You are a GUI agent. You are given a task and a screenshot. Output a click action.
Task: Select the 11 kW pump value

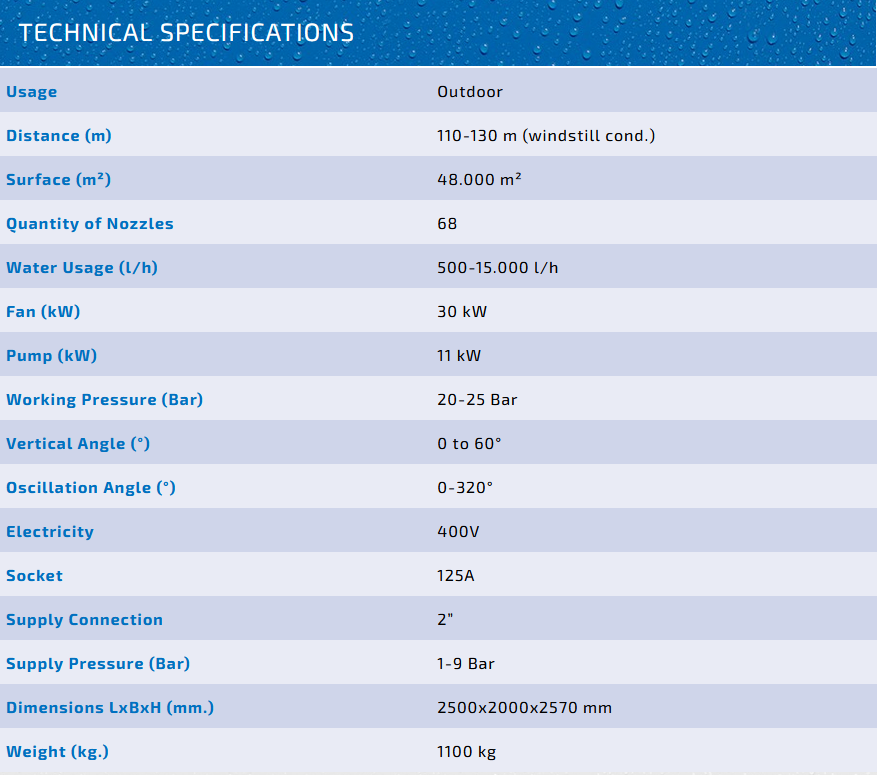tap(459, 356)
